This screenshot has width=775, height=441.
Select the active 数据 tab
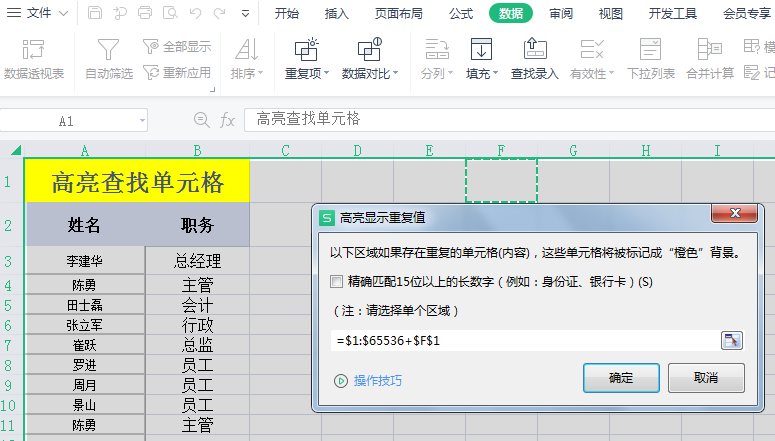click(511, 13)
